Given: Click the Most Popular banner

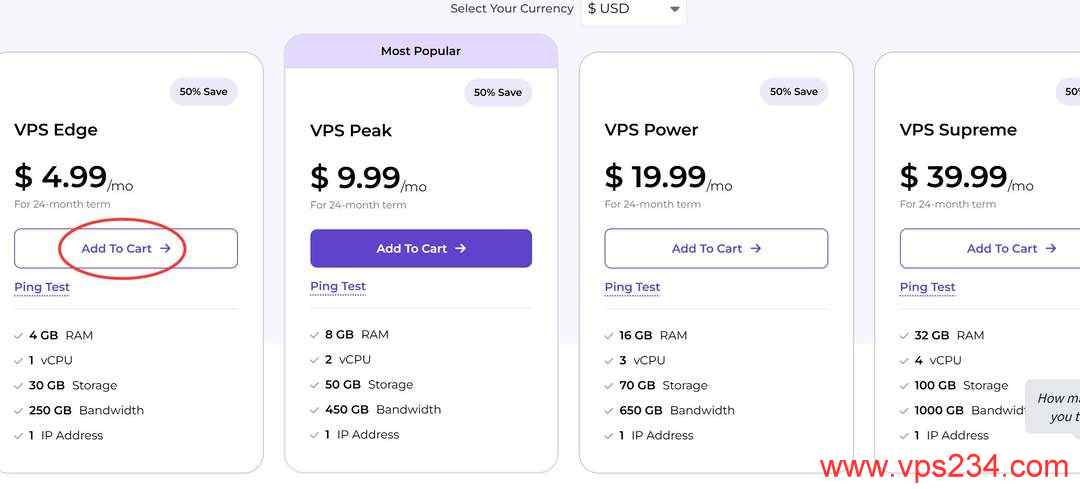Looking at the screenshot, I should (x=421, y=51).
